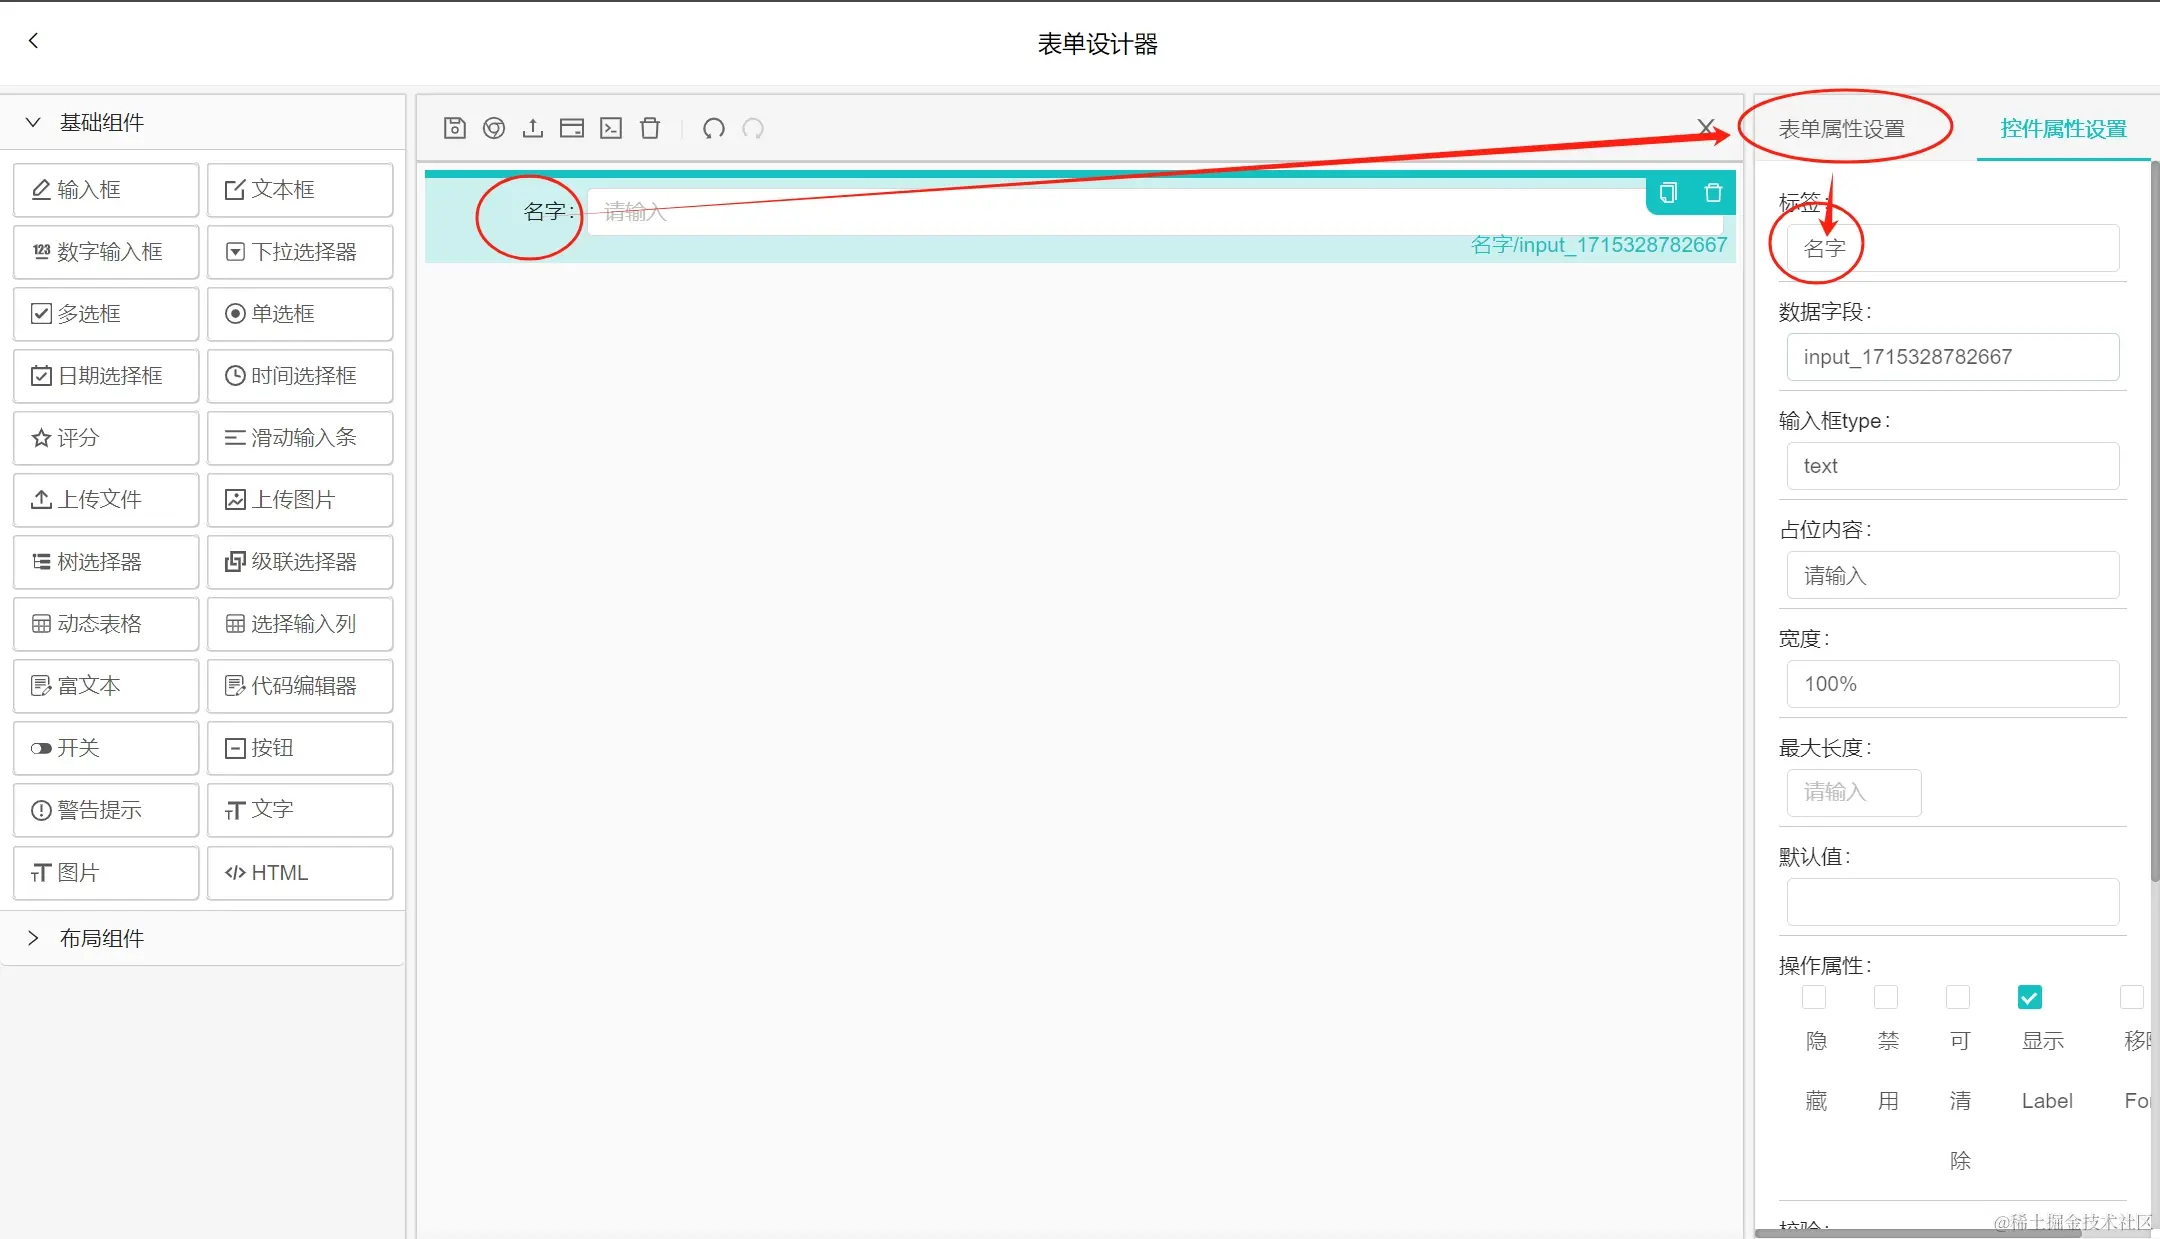Select the 控件属性设置 tab
The image size is (2160, 1239).
pyautogui.click(x=2063, y=129)
